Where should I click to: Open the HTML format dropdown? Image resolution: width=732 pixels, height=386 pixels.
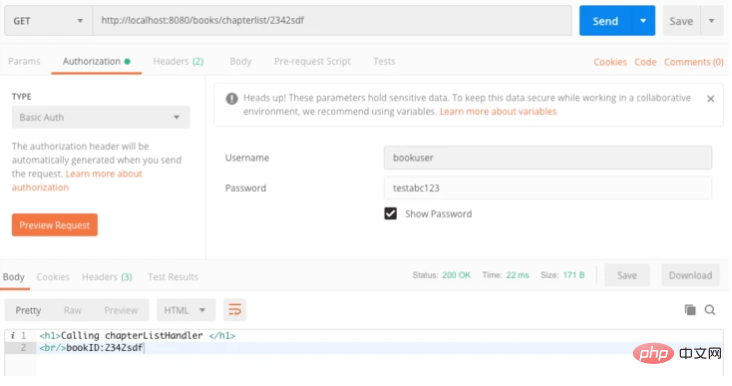click(x=186, y=310)
